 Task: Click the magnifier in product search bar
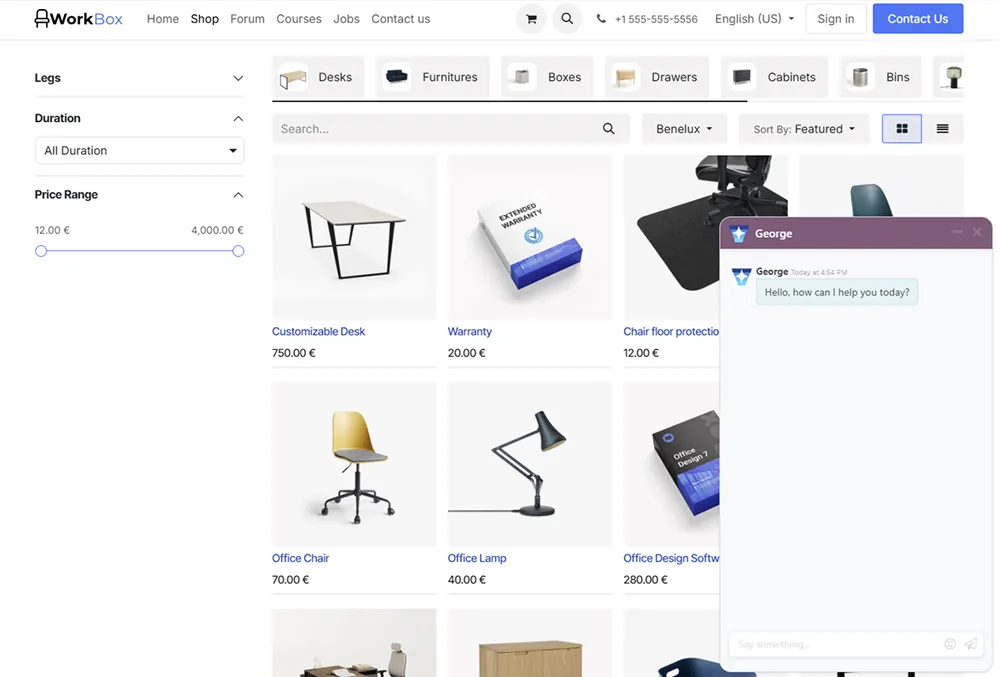(608, 129)
